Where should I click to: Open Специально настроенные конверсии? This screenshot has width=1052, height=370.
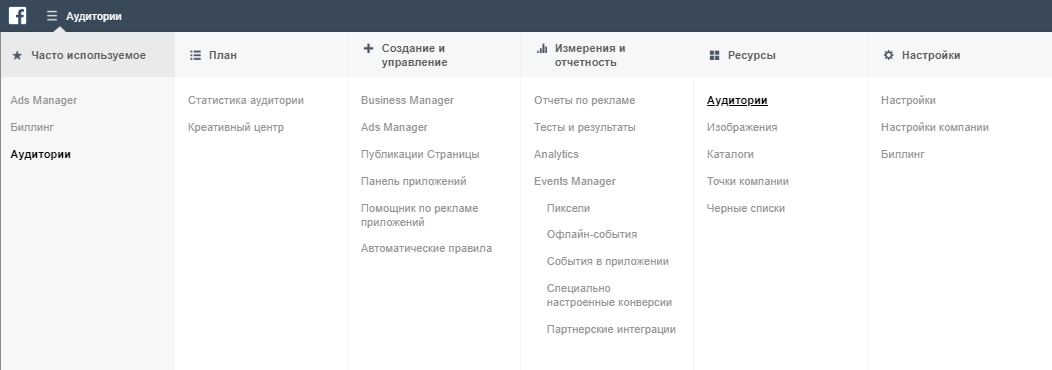tap(609, 295)
